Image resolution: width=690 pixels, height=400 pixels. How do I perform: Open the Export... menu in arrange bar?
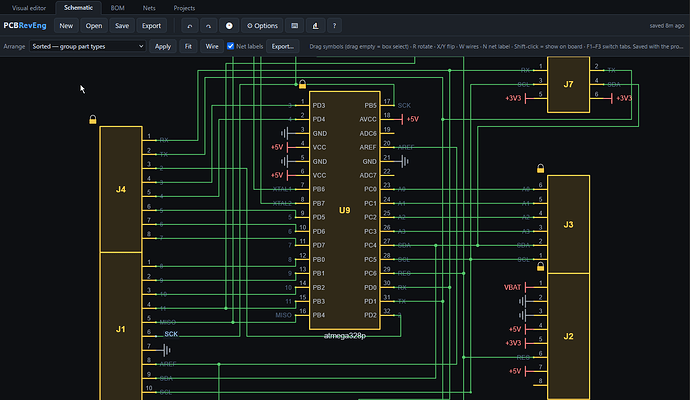point(283,46)
